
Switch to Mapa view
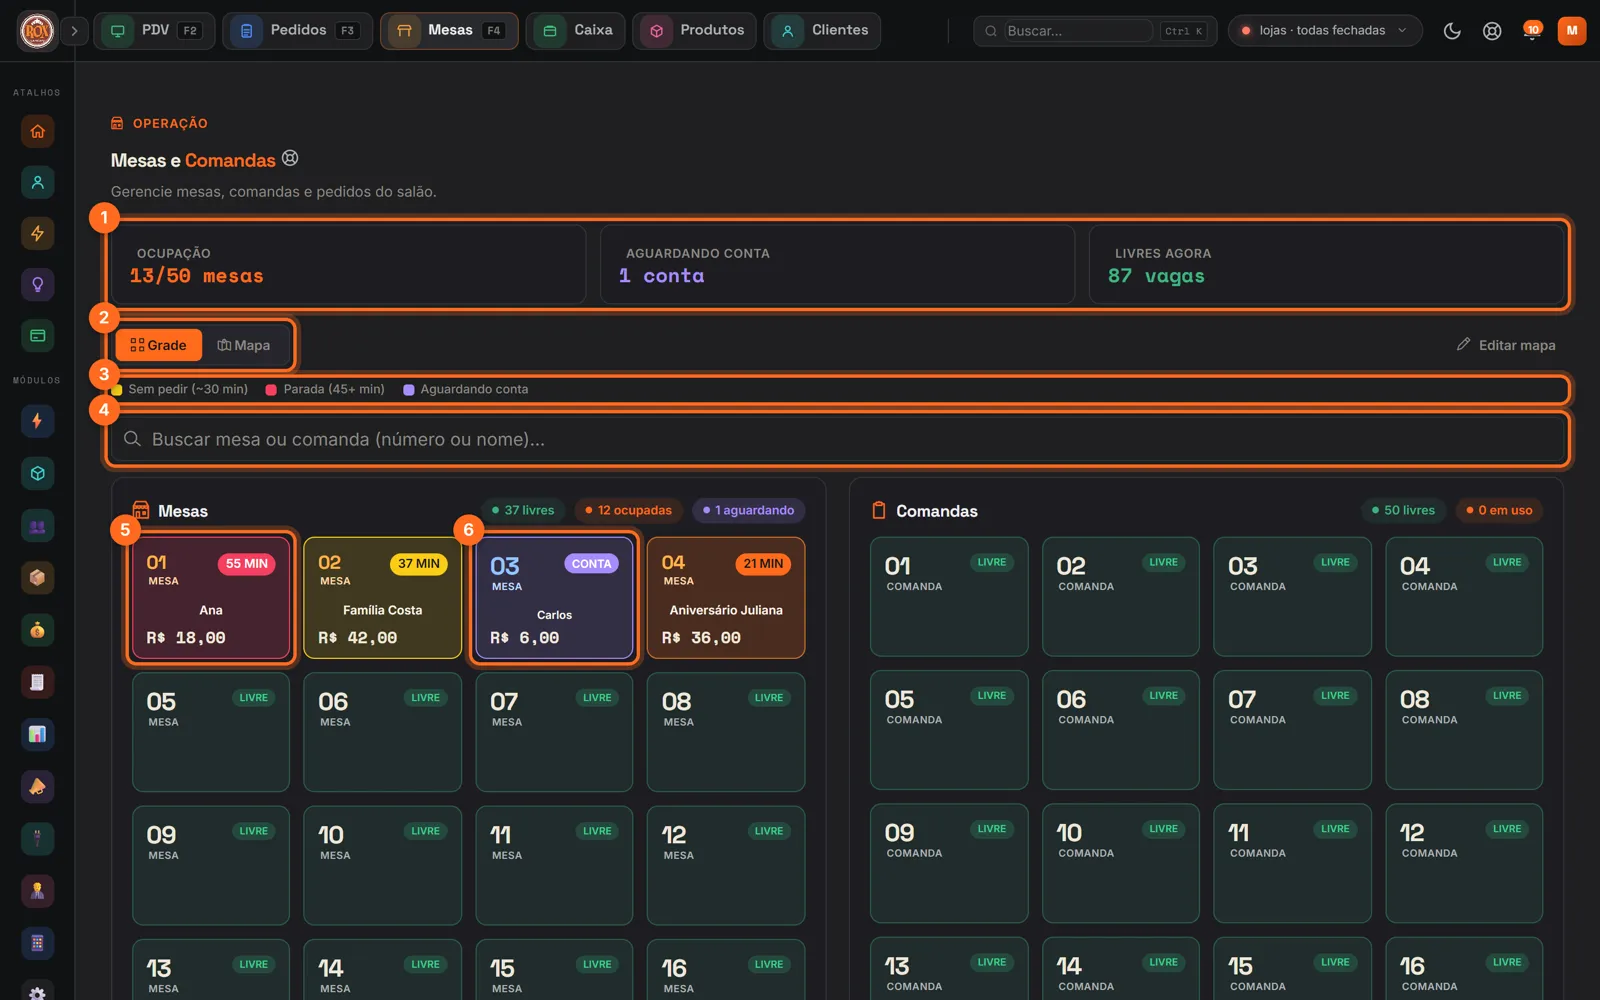pos(244,345)
